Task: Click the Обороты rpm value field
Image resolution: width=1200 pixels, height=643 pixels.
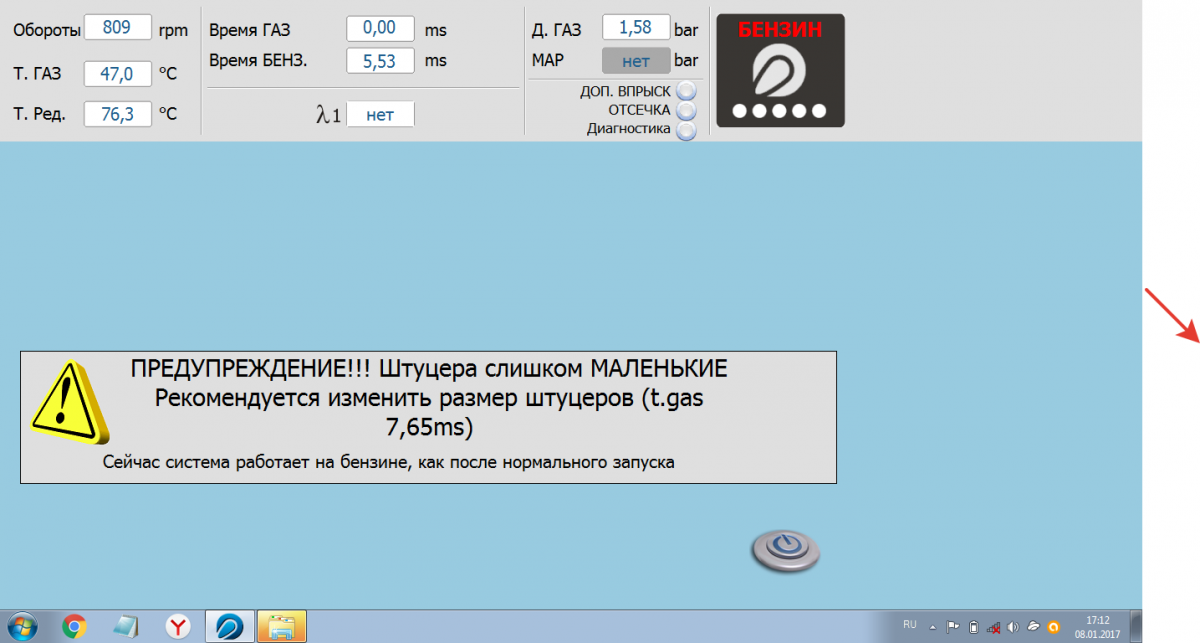Action: (118, 27)
